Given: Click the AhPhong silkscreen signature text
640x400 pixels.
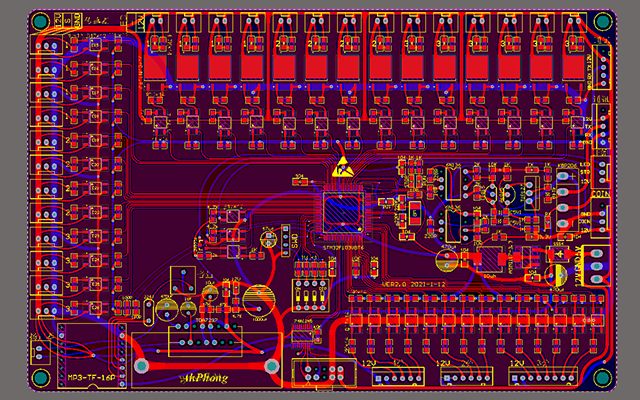Looking at the screenshot, I should point(204,378).
